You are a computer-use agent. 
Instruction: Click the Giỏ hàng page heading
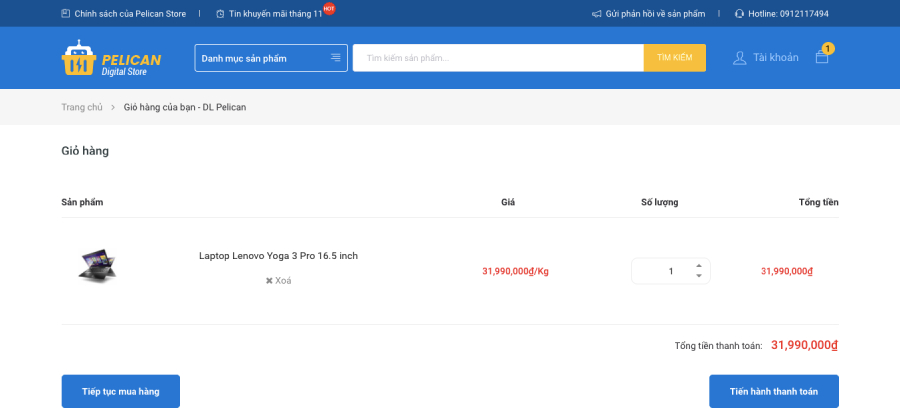(x=85, y=151)
